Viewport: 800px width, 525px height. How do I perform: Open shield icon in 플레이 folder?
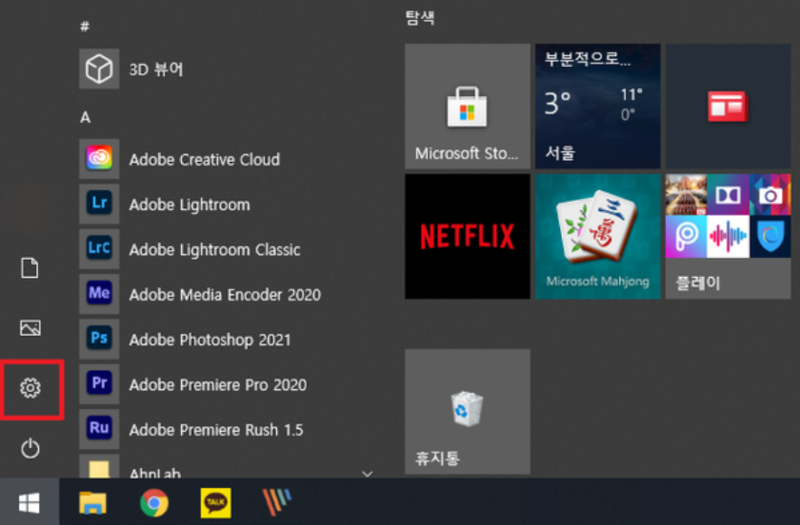770,237
